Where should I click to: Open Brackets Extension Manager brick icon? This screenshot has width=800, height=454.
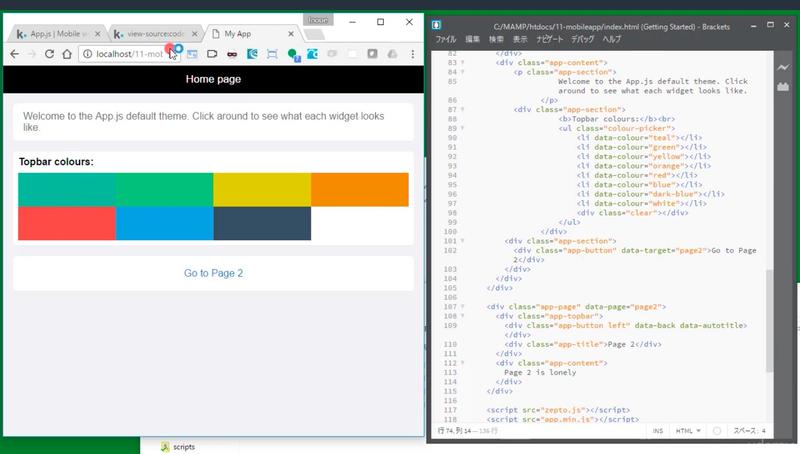click(783, 86)
